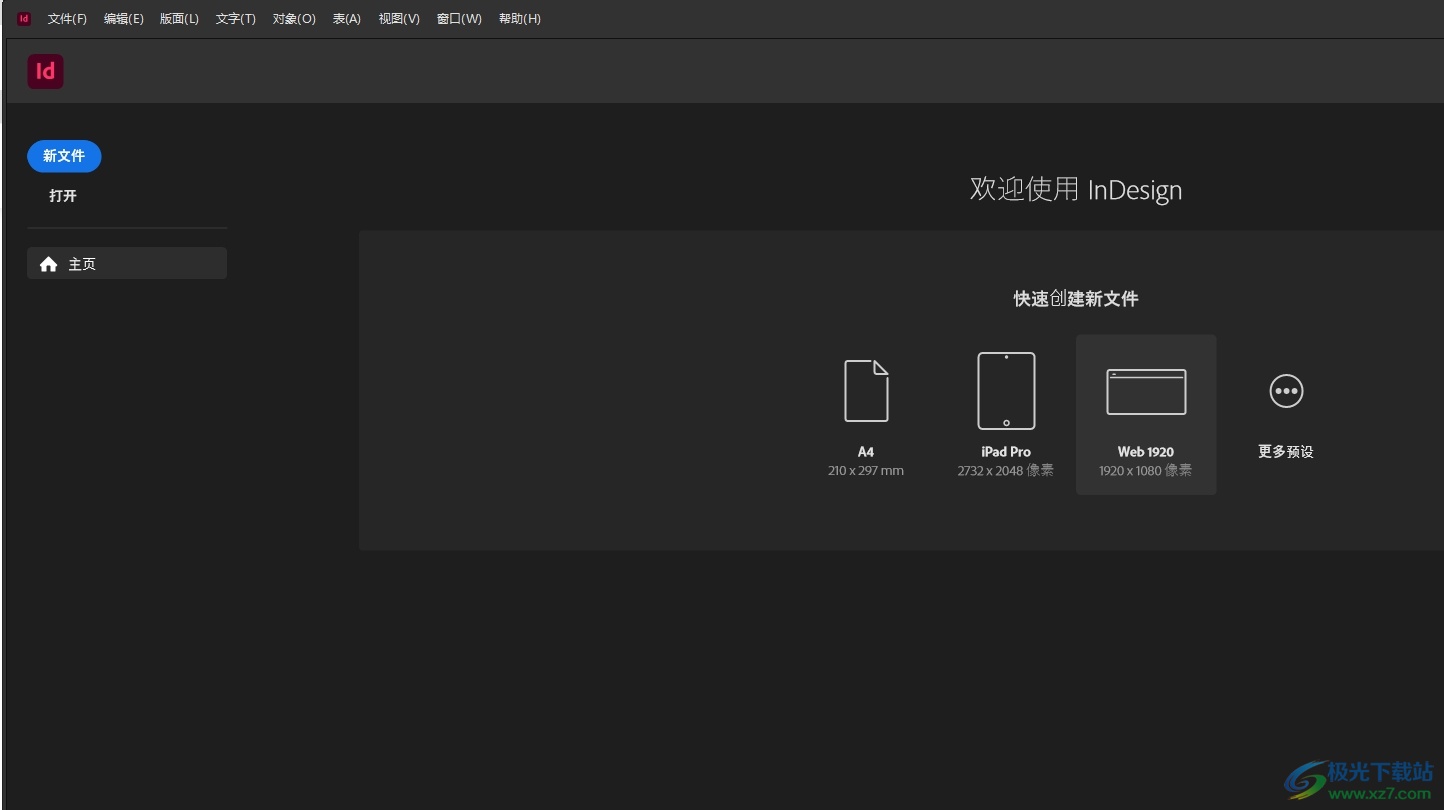Image resolution: width=1444 pixels, height=810 pixels.
Task: Click the iPad Pro preset name
Action: (1006, 452)
